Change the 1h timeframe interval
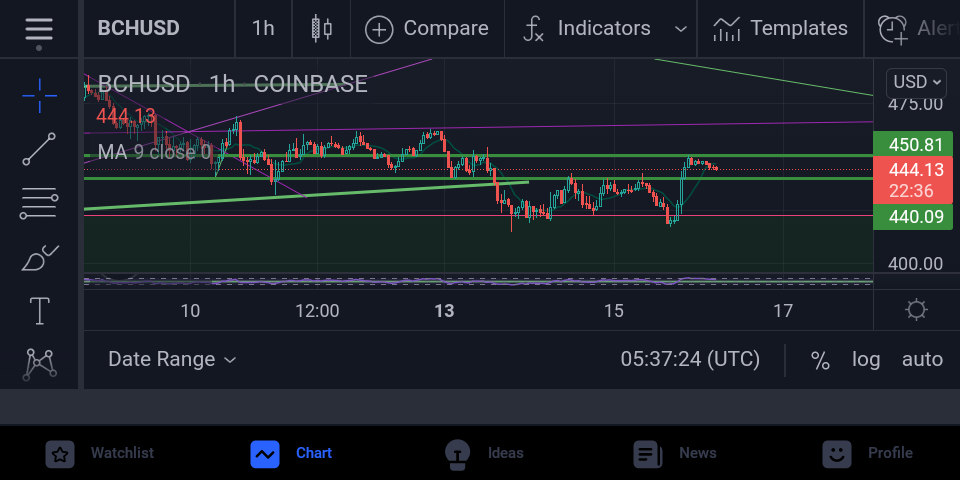 263,28
